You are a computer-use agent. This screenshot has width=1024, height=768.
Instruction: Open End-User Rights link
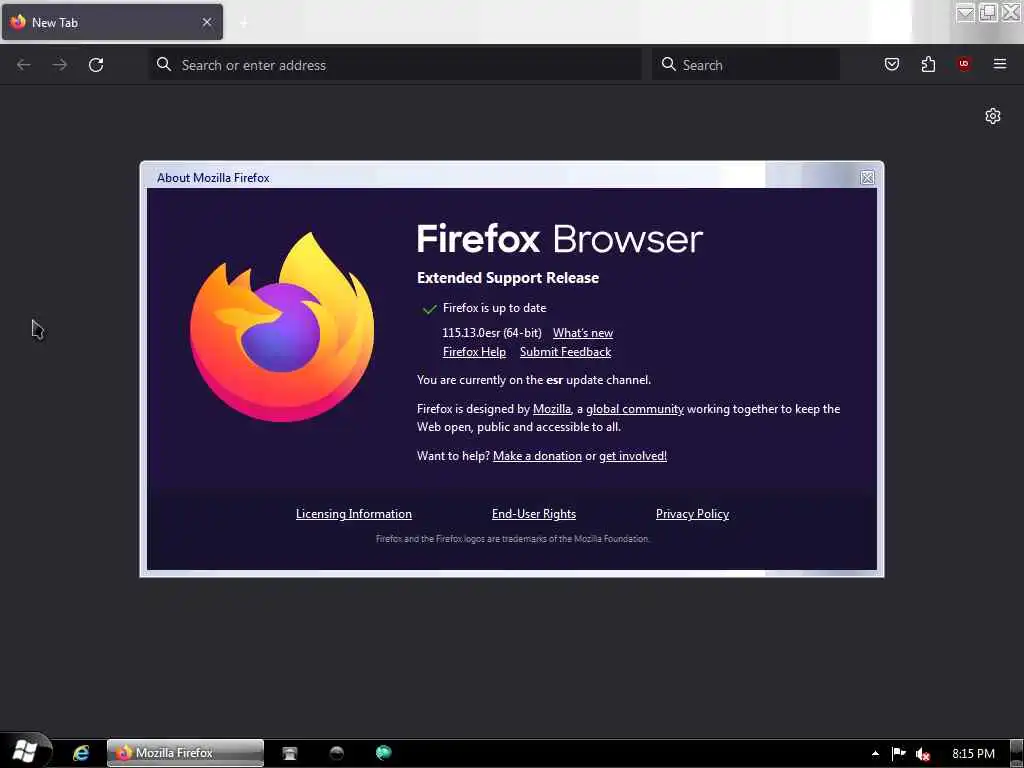[534, 514]
